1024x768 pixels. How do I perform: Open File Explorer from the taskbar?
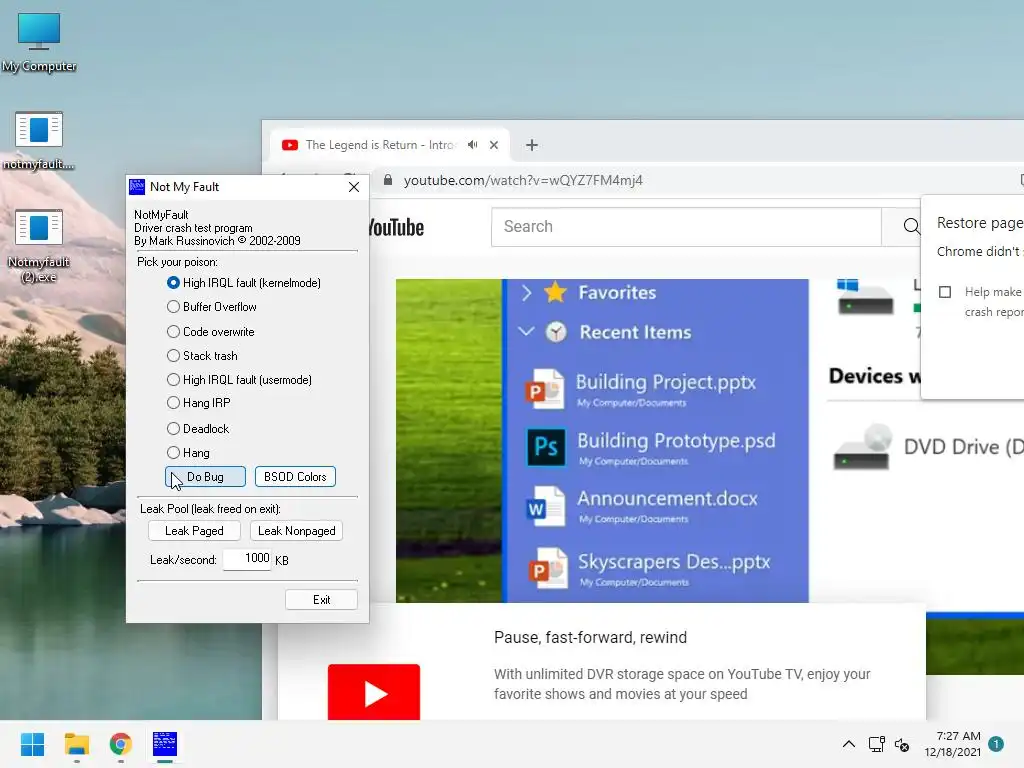(77, 744)
